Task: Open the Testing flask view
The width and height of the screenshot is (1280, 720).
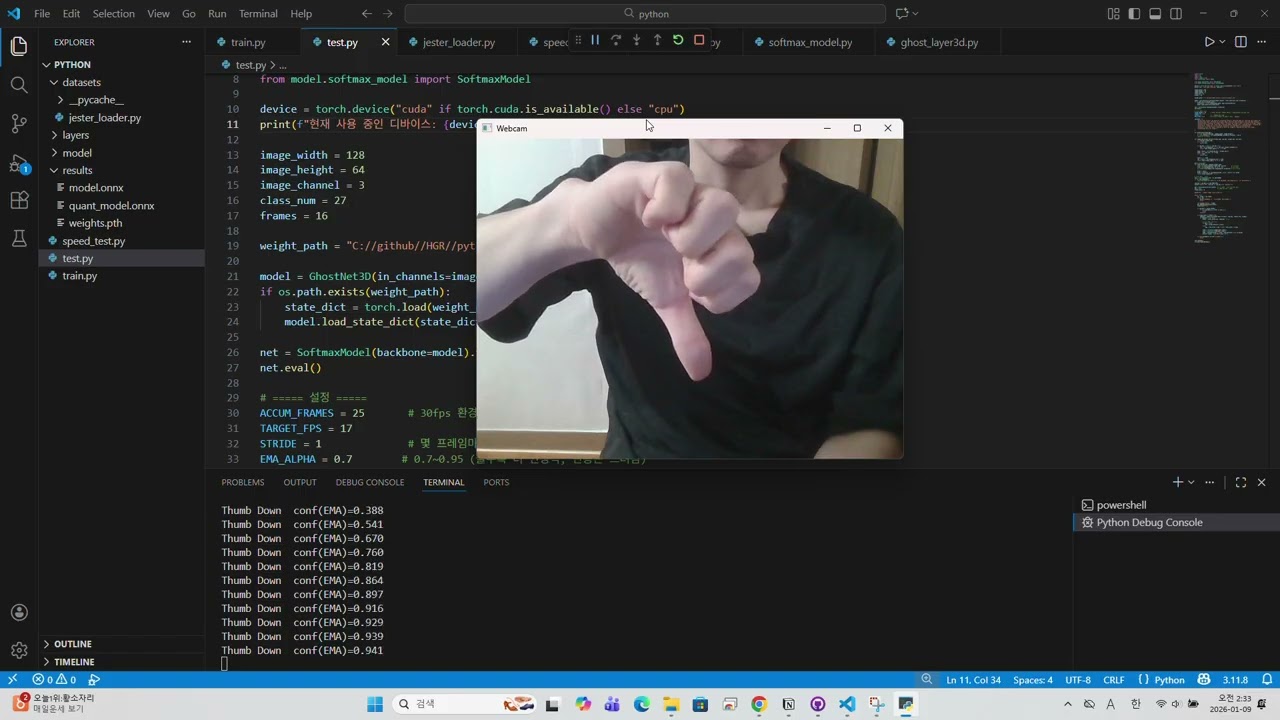Action: click(19, 239)
